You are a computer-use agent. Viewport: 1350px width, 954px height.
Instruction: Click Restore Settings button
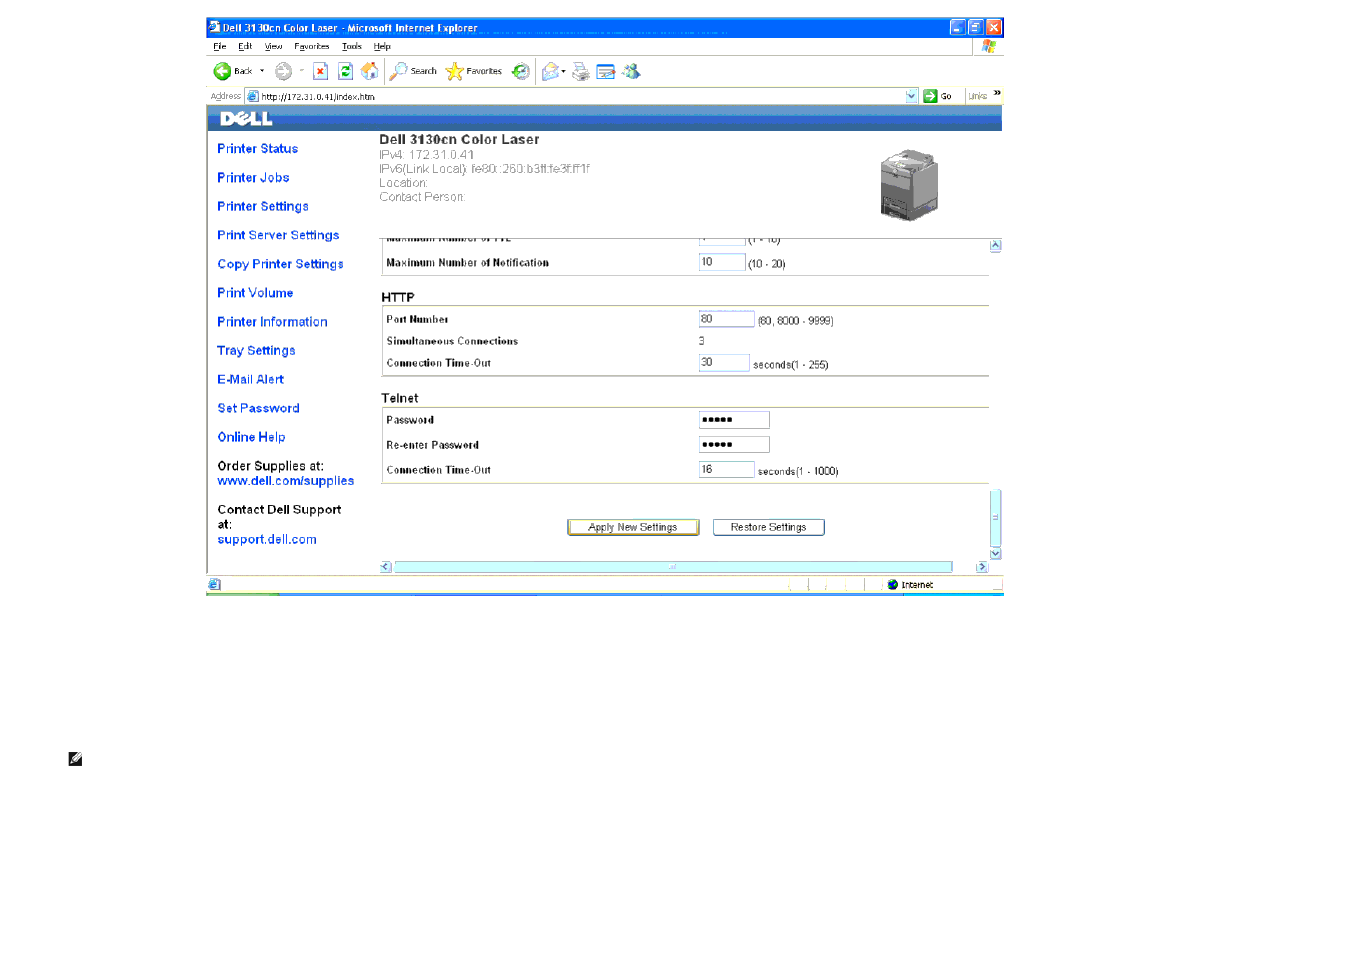pyautogui.click(x=768, y=527)
